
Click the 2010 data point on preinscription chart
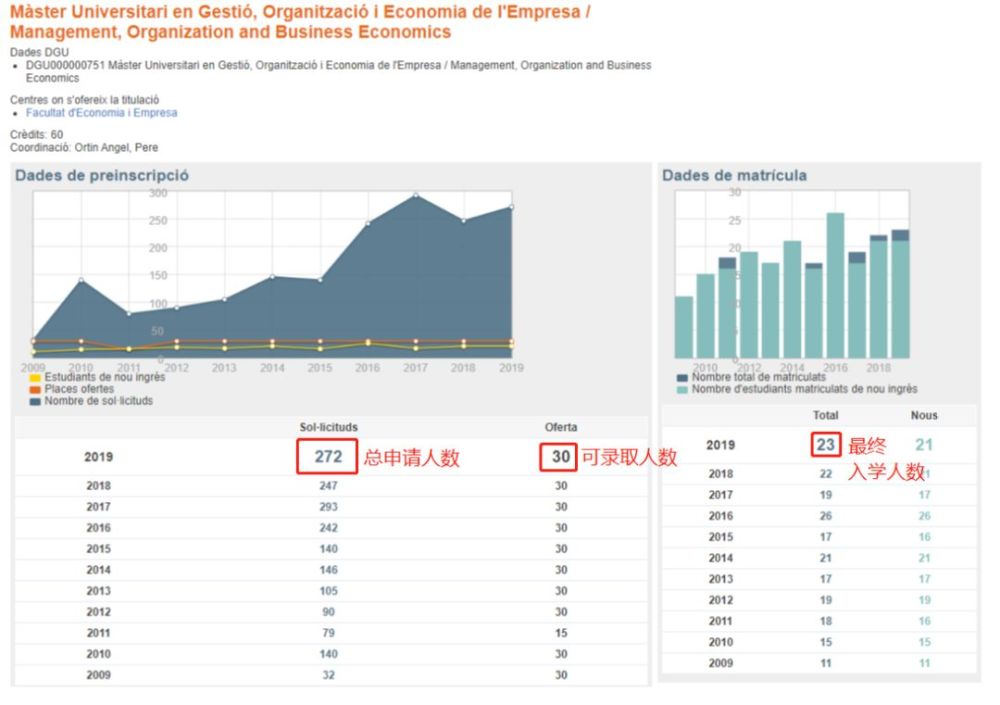point(81,280)
